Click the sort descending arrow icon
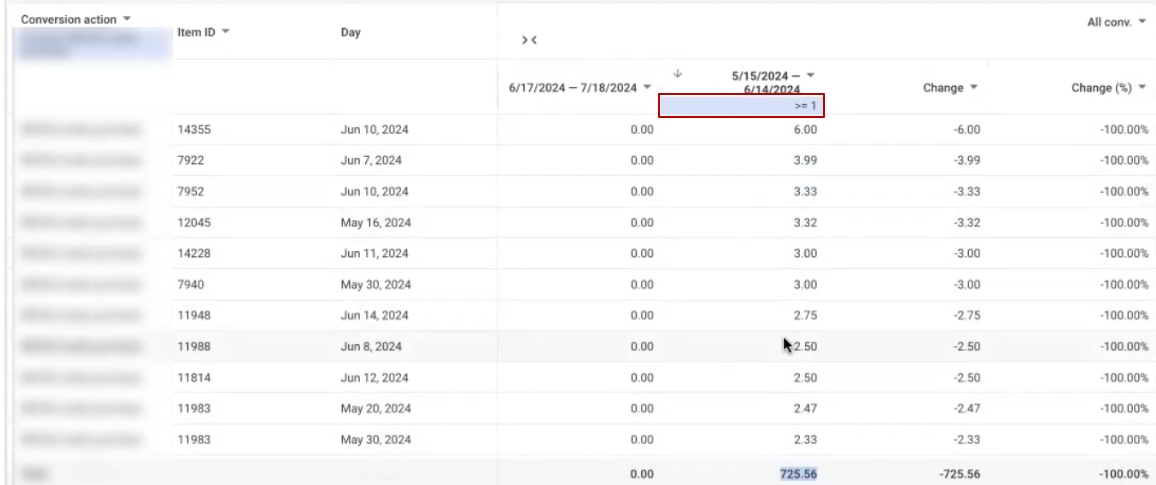Viewport: 1156px width, 485px height. [x=677, y=74]
